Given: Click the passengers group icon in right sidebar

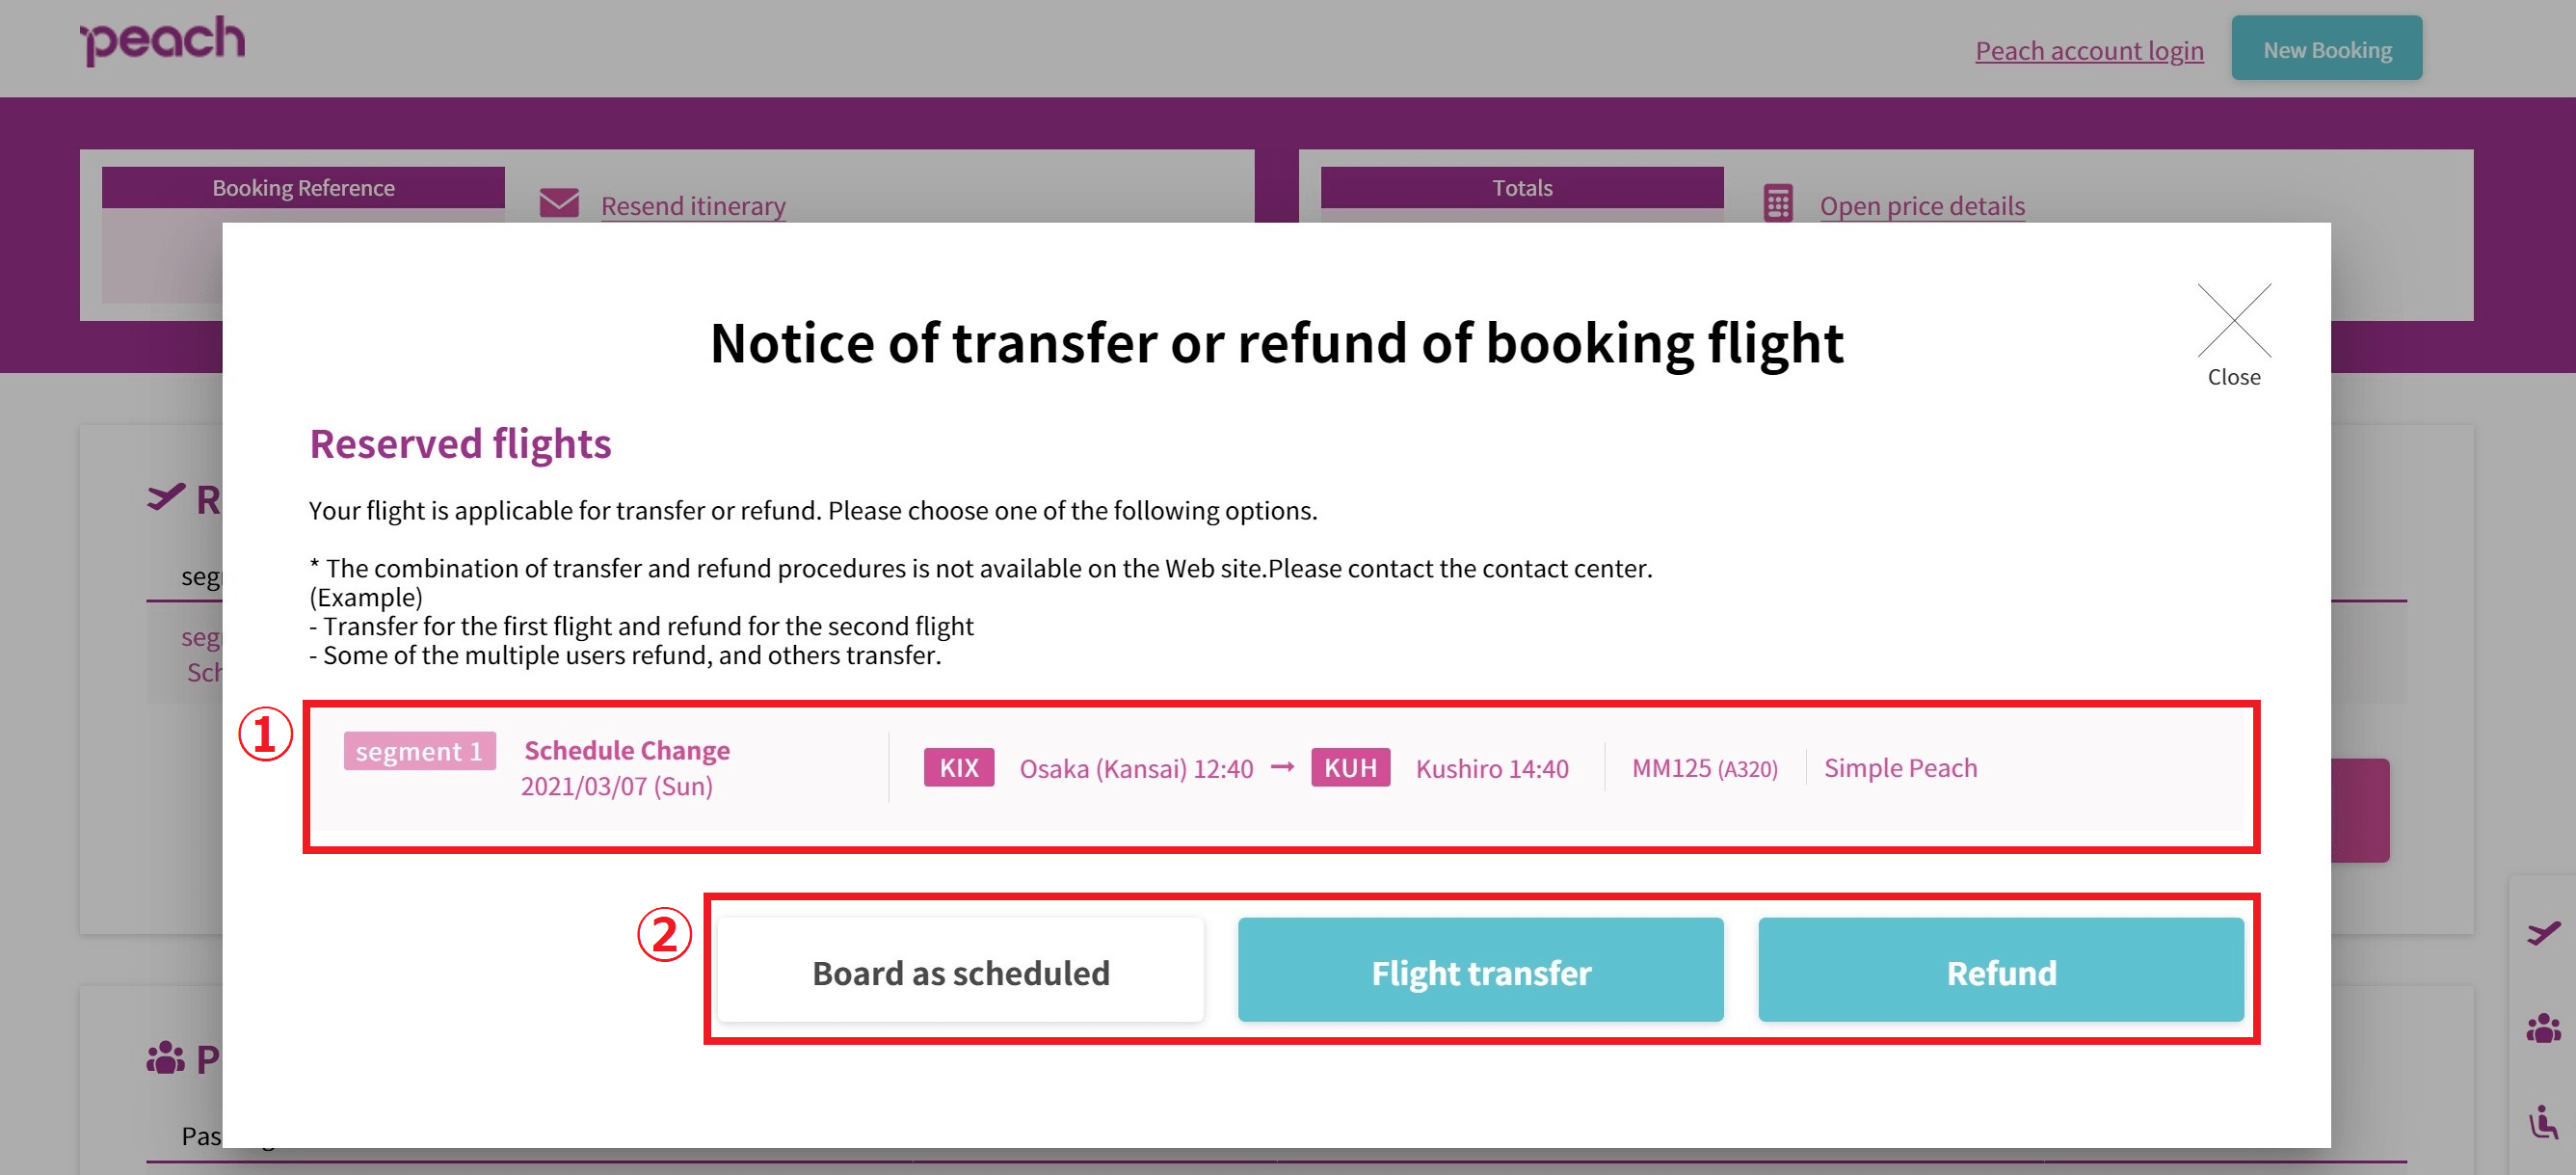Looking at the screenshot, I should click(x=2543, y=1027).
